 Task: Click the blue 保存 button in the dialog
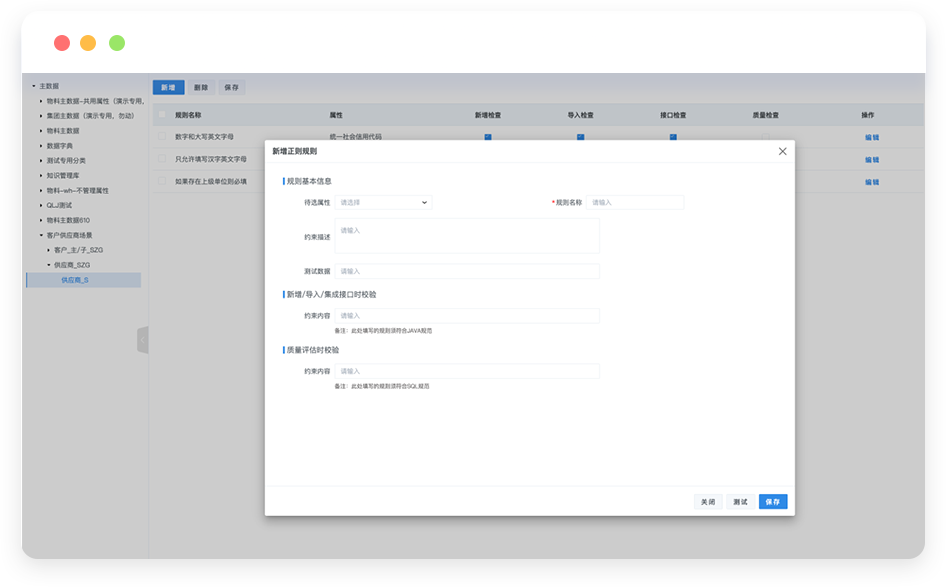point(772,502)
